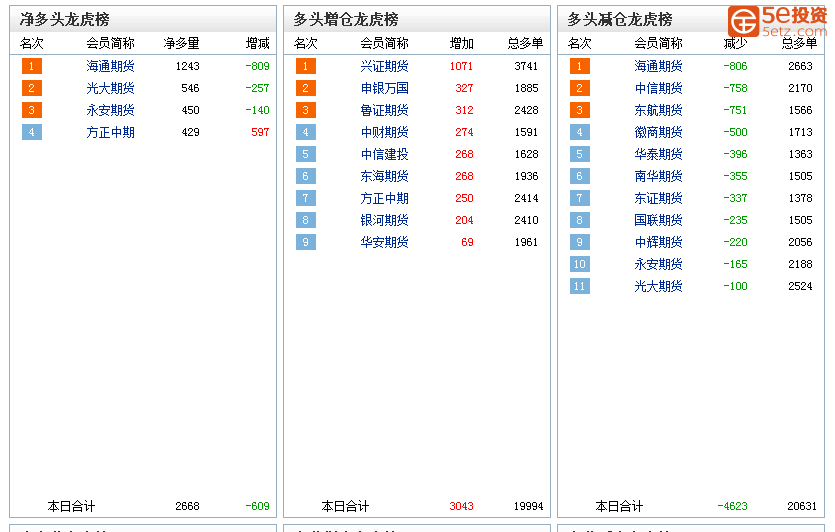The height and width of the screenshot is (532, 835).
Task: Click the 多头增仓龙虎榜 panel title
Action: pyautogui.click(x=346, y=20)
